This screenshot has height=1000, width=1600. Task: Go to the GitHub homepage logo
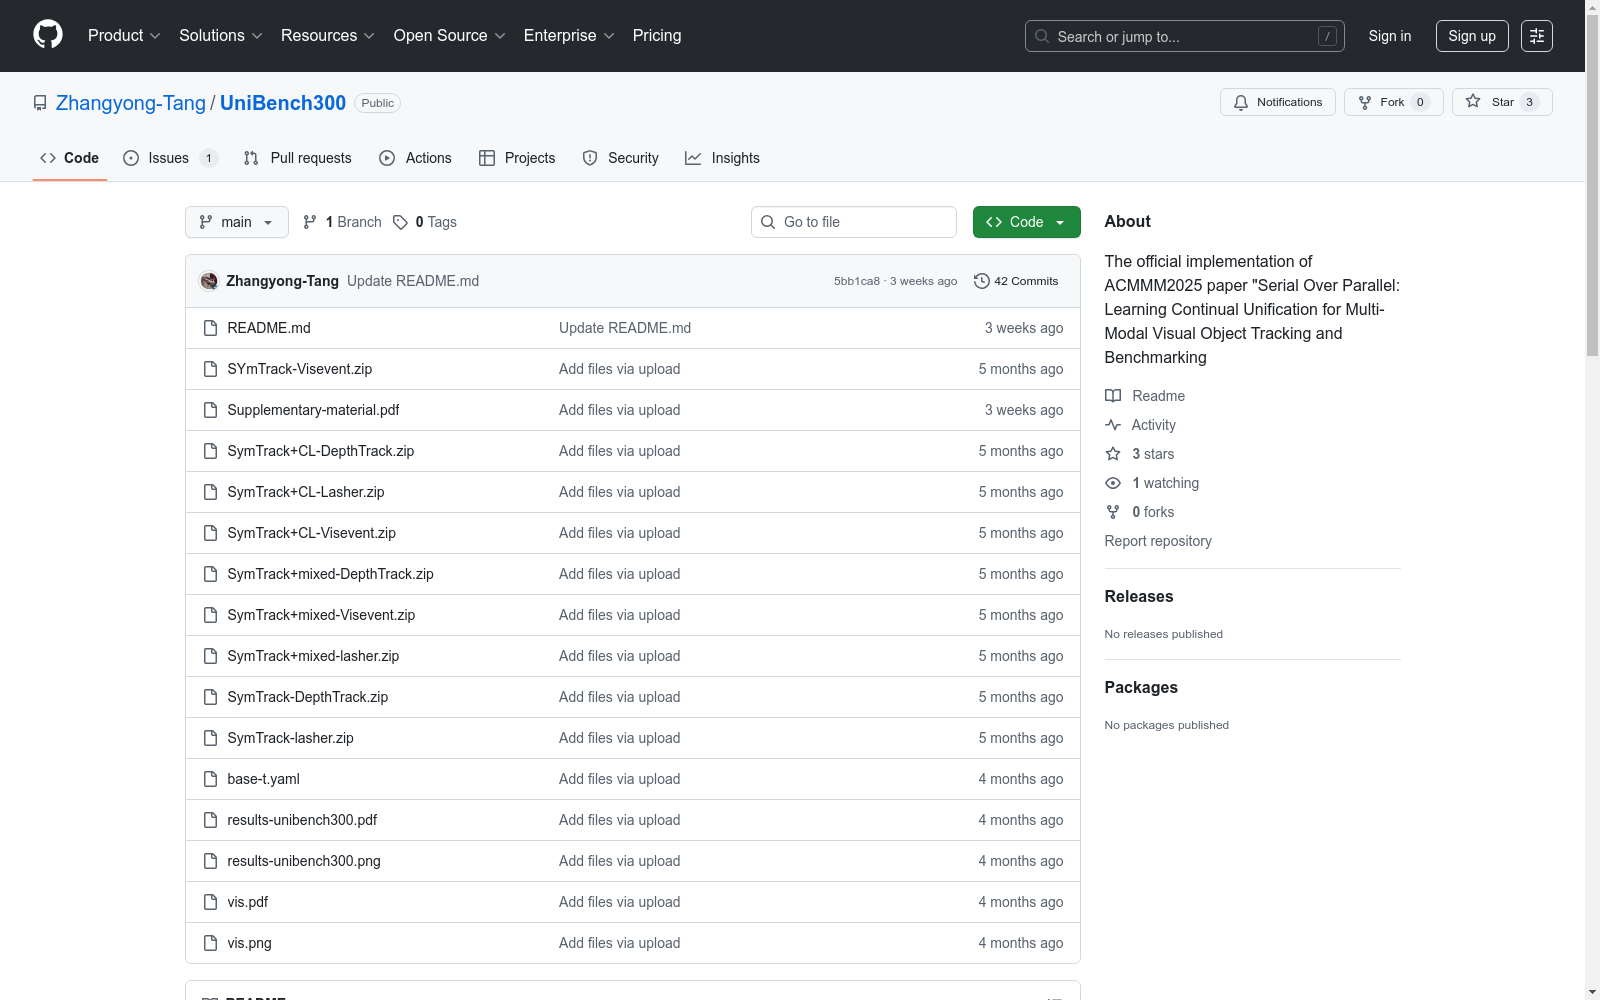pos(48,35)
